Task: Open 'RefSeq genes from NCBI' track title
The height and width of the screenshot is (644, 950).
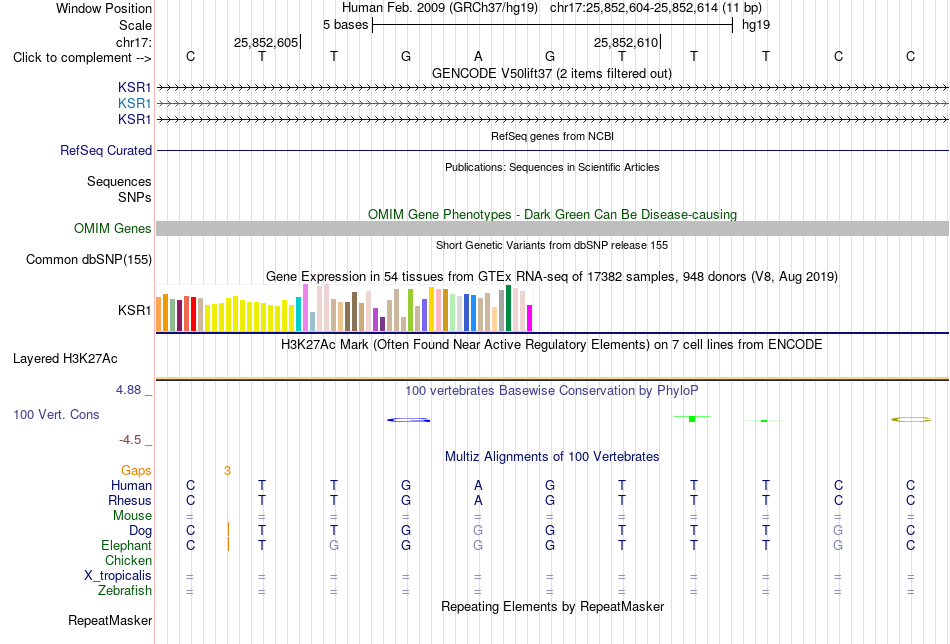Action: (x=553, y=136)
